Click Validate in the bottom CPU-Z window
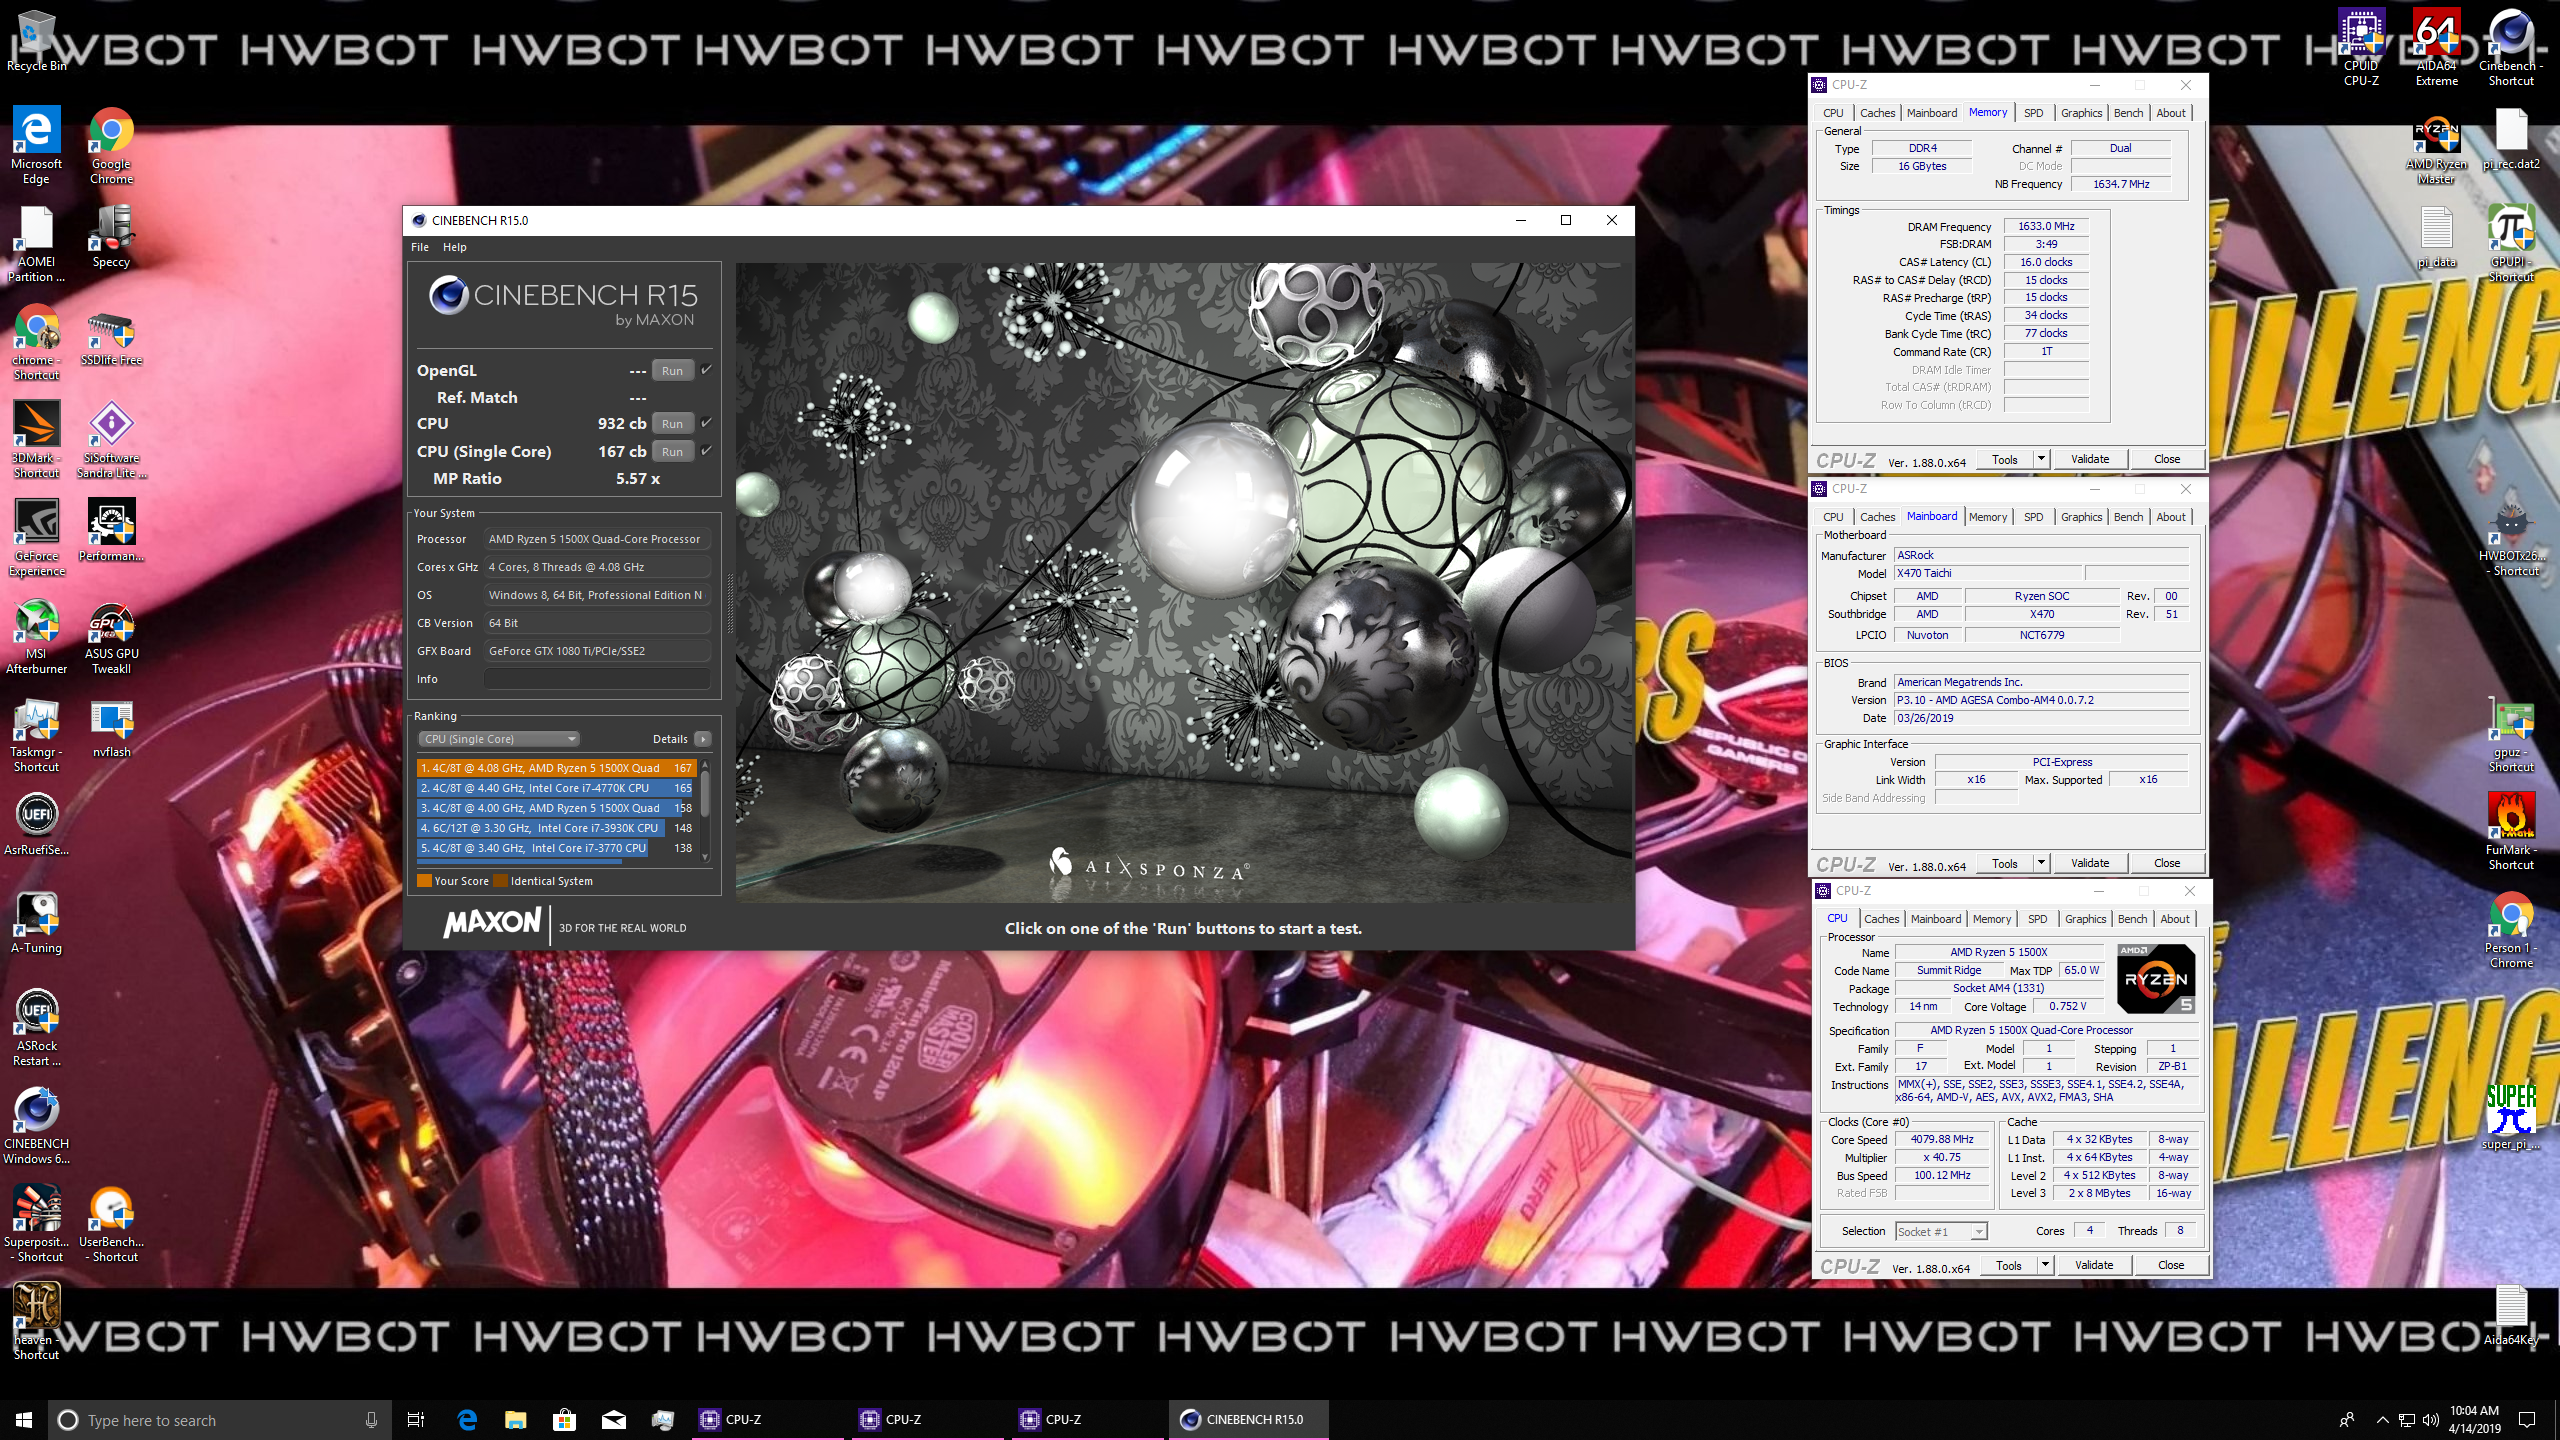2560x1440 pixels. (2094, 1265)
